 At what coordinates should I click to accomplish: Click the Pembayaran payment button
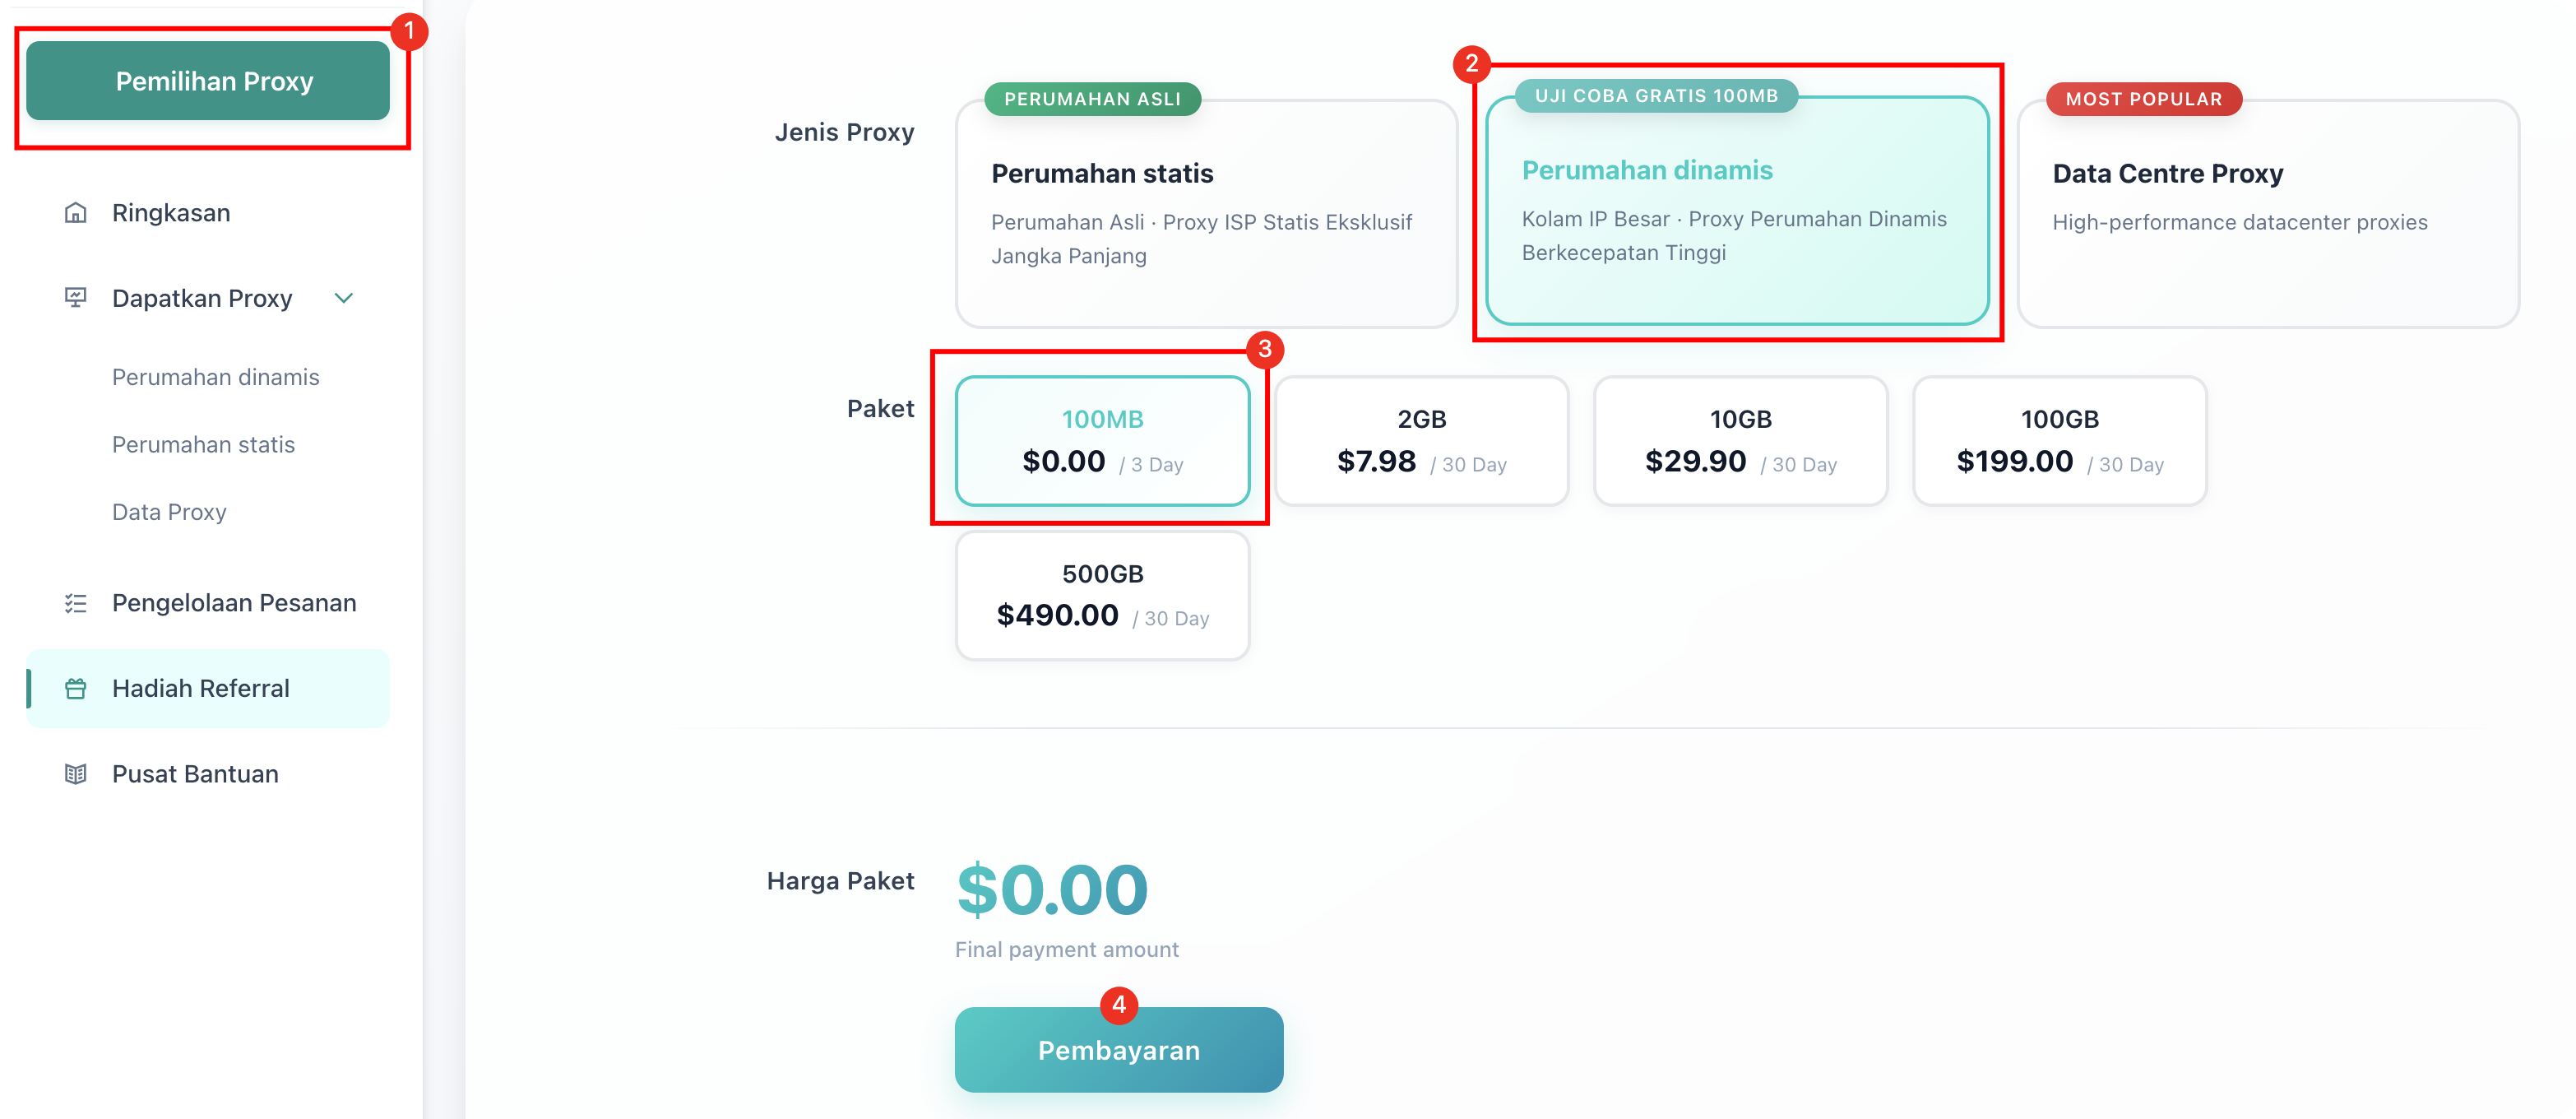1118,1050
